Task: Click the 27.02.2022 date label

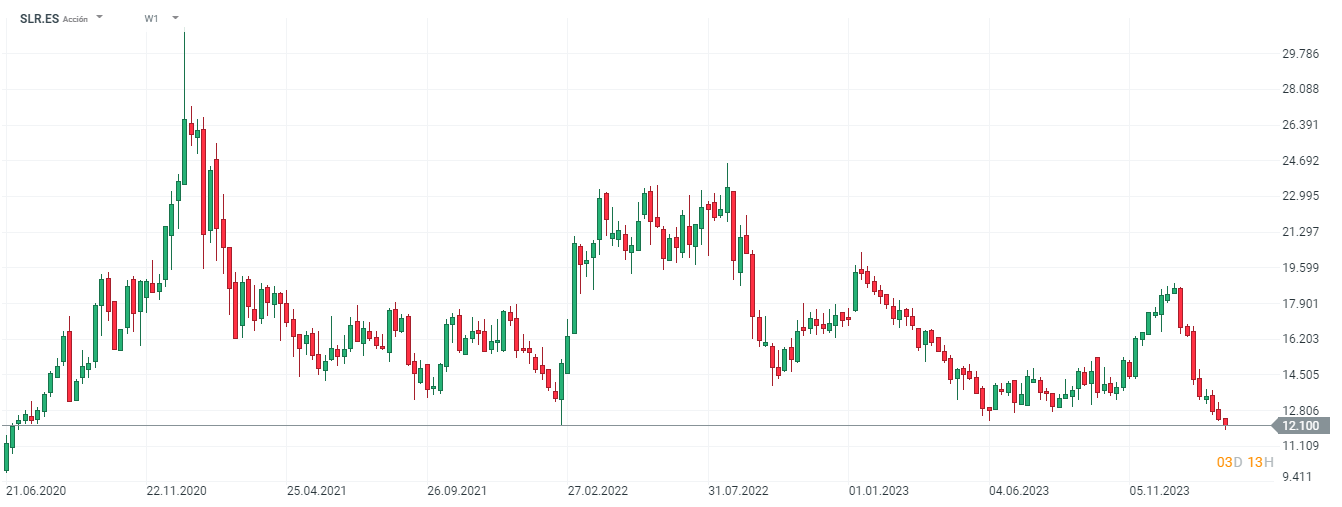Action: 597,491
